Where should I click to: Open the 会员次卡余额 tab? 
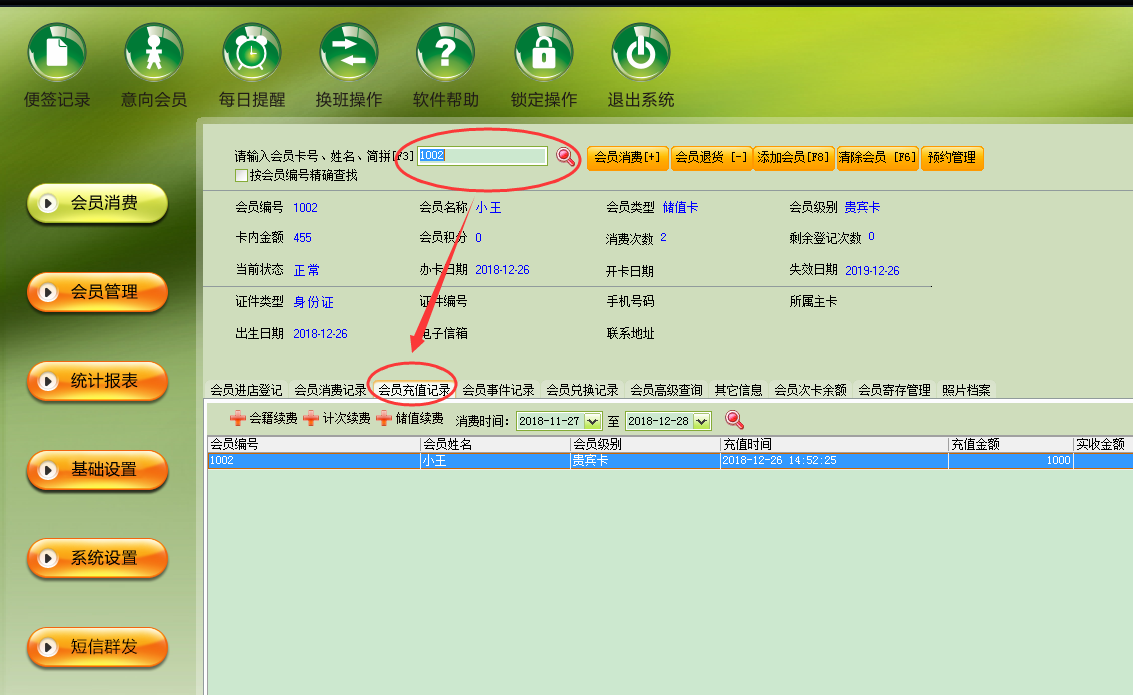click(811, 390)
